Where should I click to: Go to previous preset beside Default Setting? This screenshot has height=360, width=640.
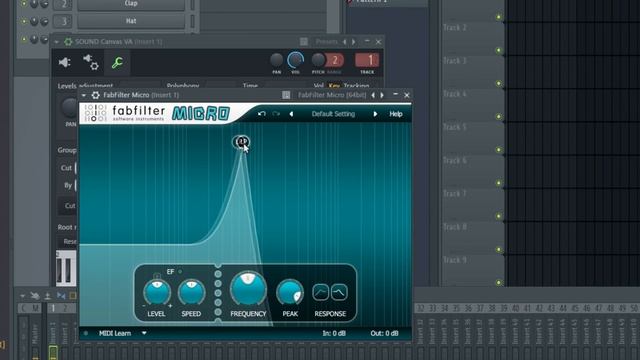click(291, 114)
